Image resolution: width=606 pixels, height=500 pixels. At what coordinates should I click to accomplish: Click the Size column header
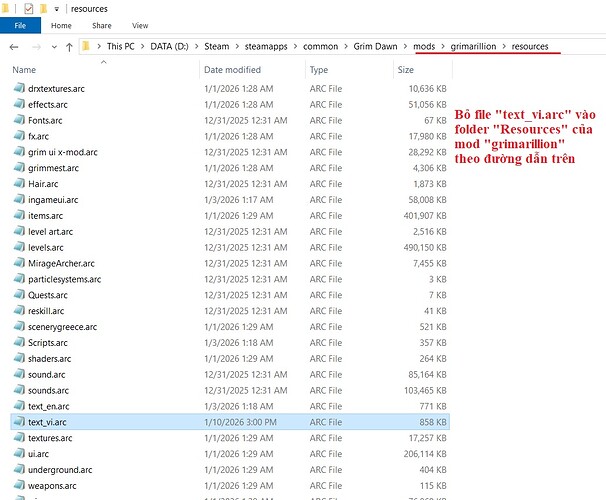pyautogui.click(x=405, y=70)
